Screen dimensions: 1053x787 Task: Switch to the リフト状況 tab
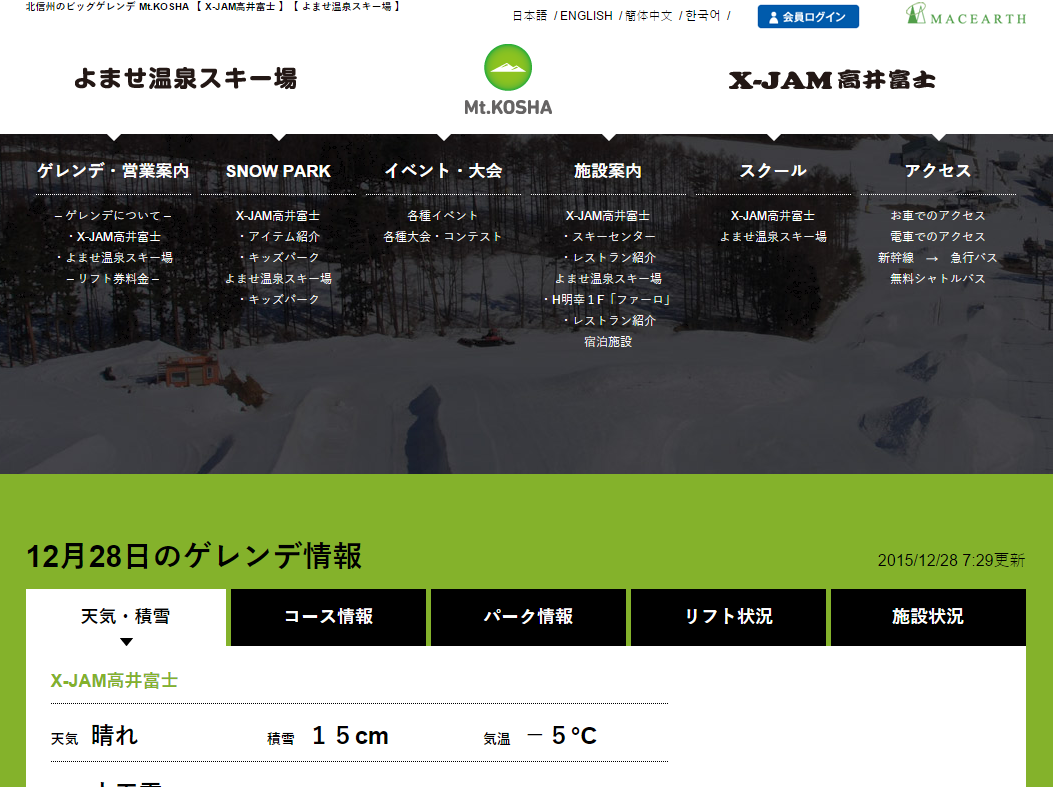729,617
